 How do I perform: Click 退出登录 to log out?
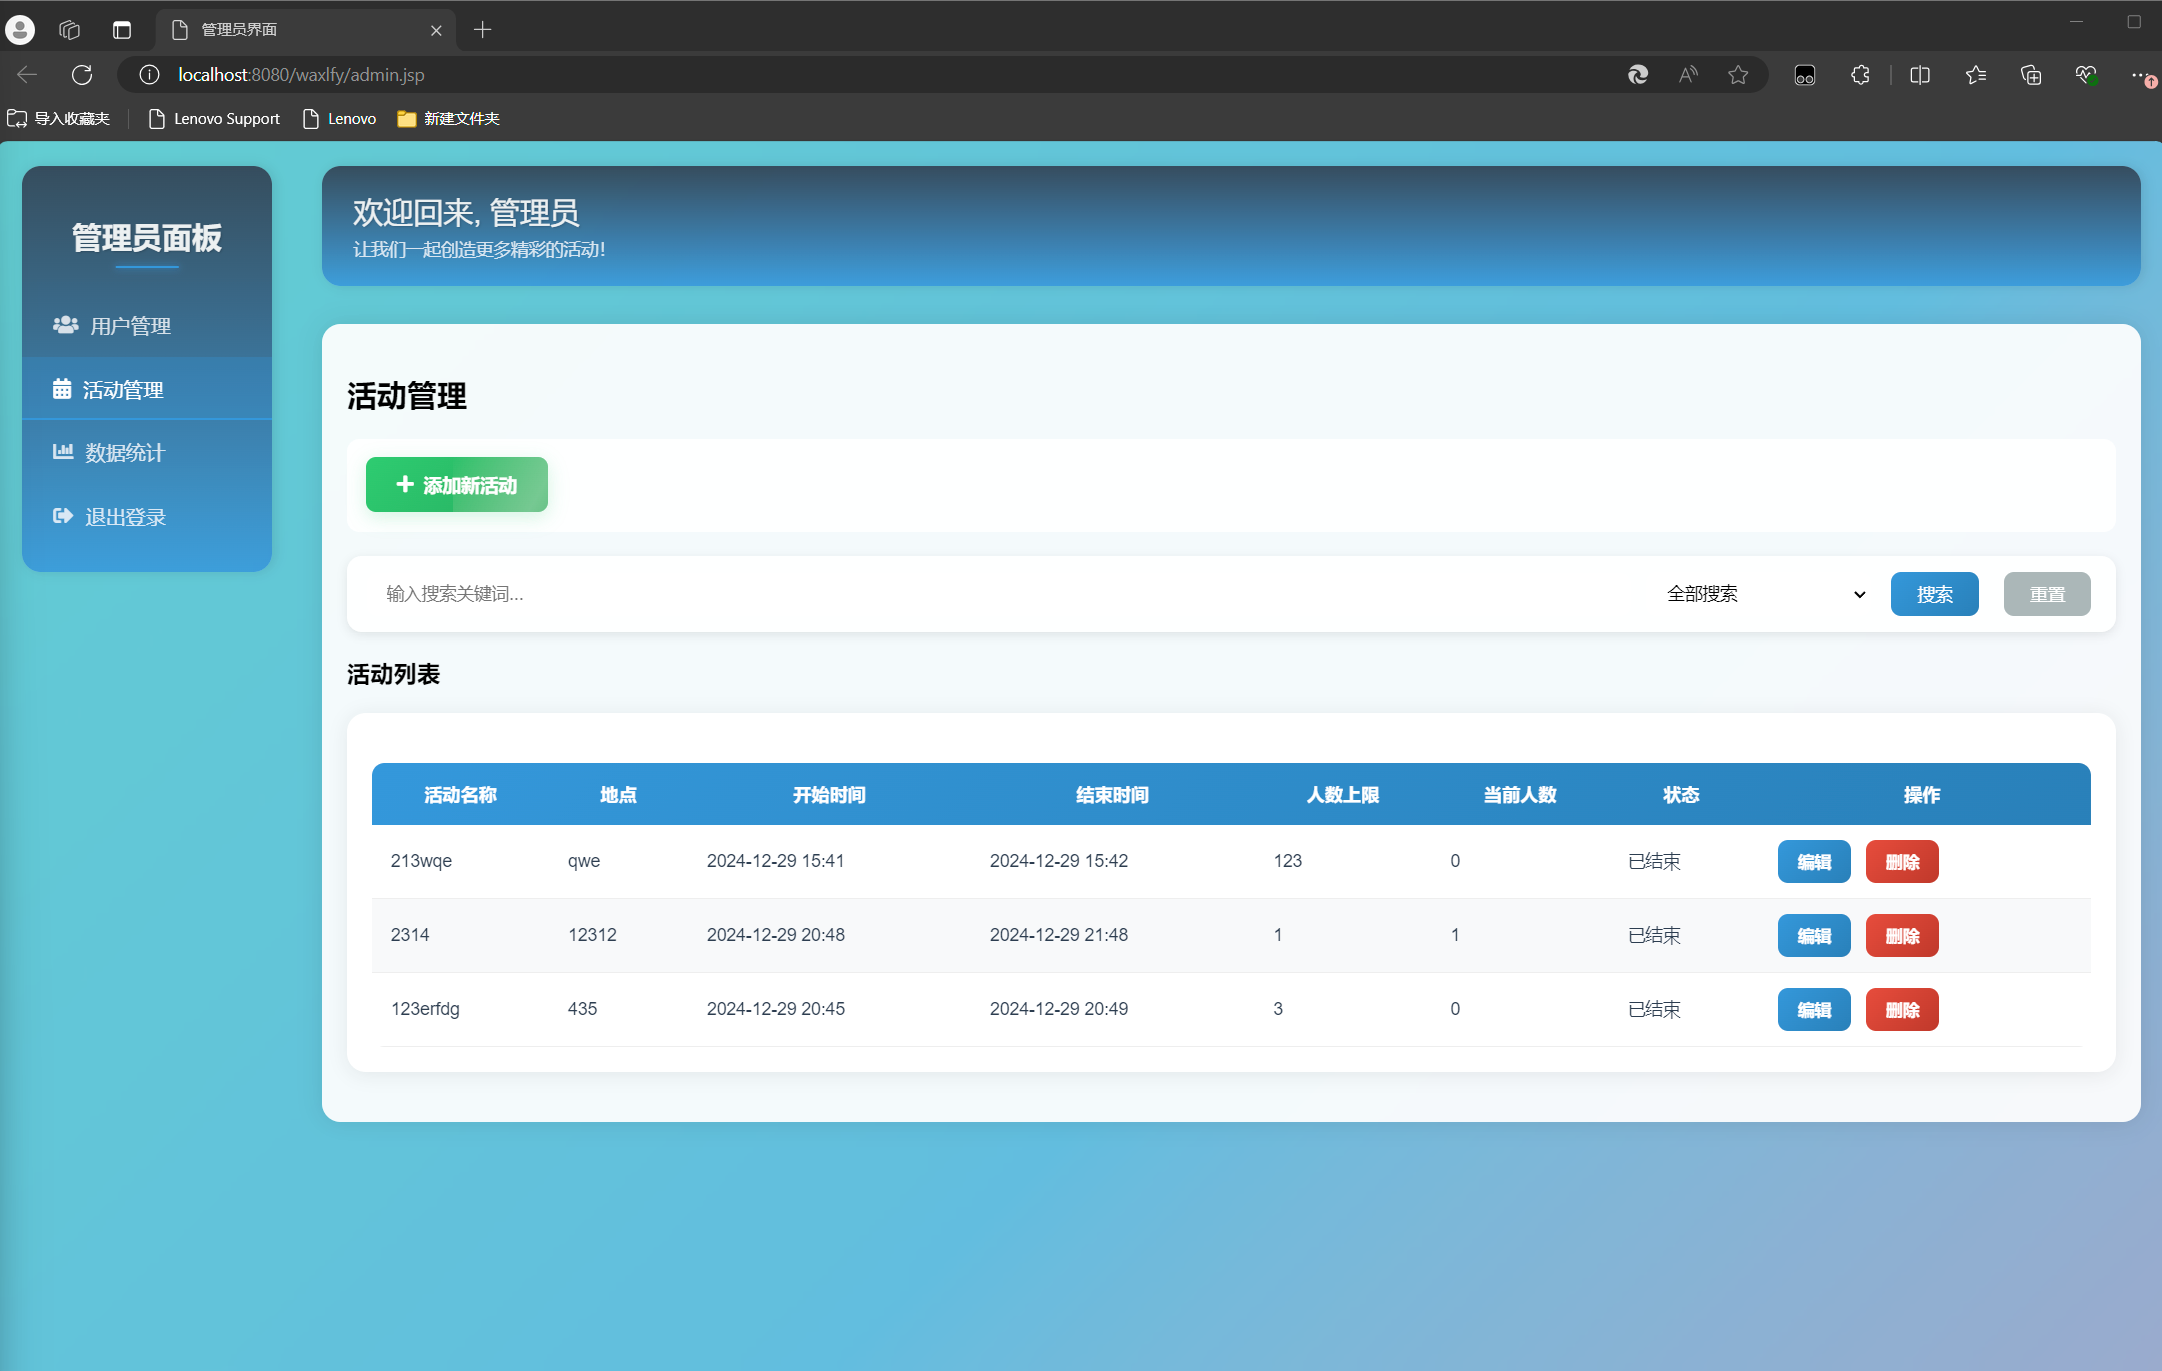click(x=124, y=517)
